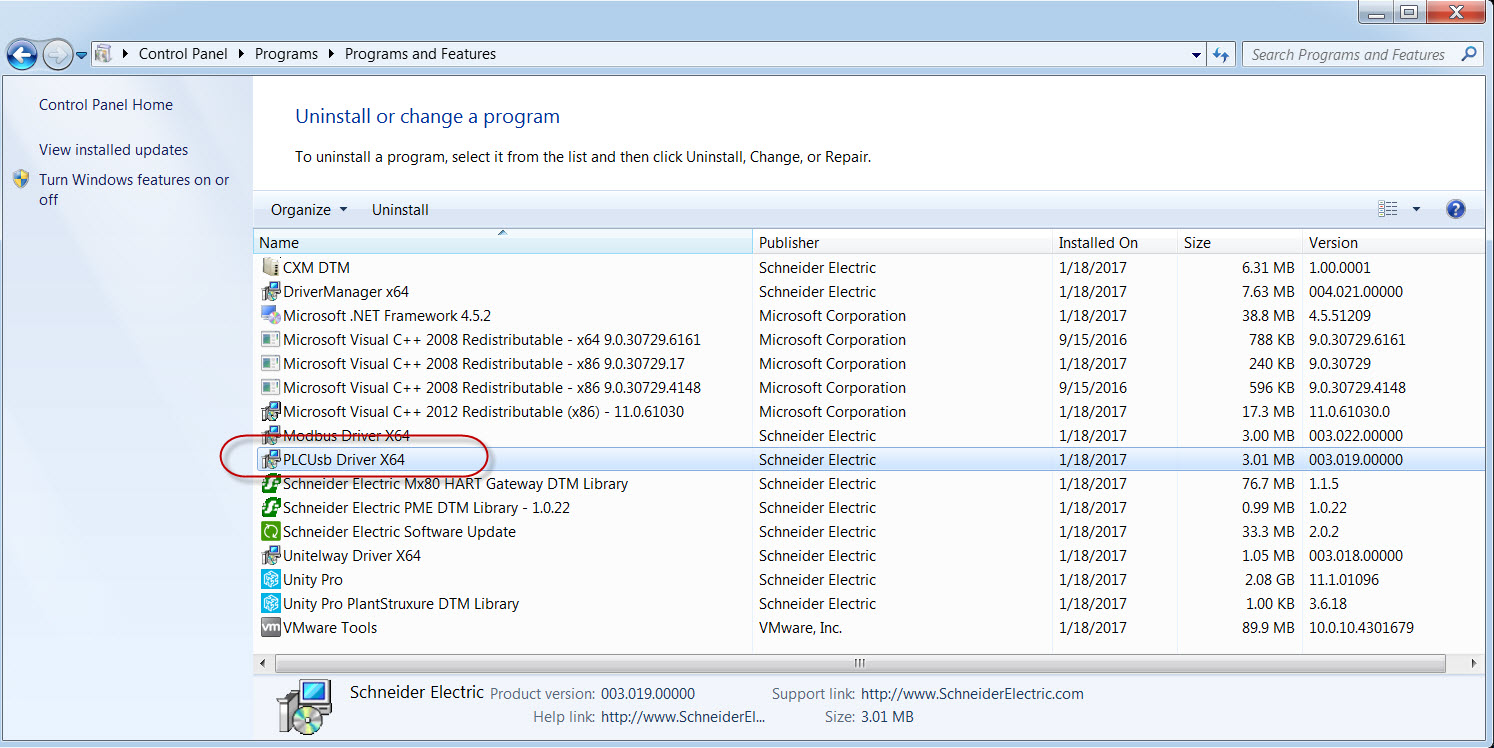Select Schneider Electric Software Update row name

(x=399, y=532)
